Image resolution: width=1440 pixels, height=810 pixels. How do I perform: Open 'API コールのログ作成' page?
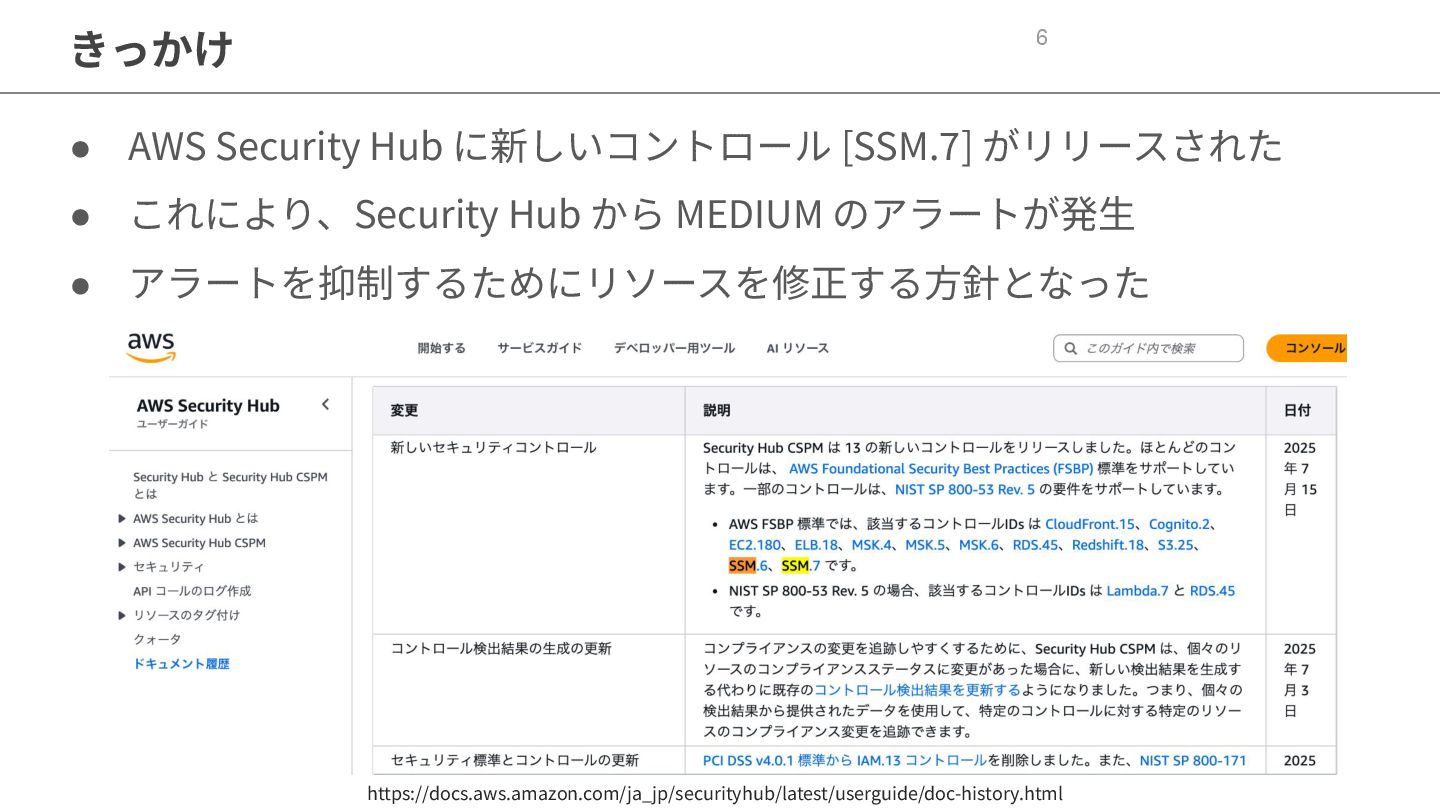(x=192, y=591)
